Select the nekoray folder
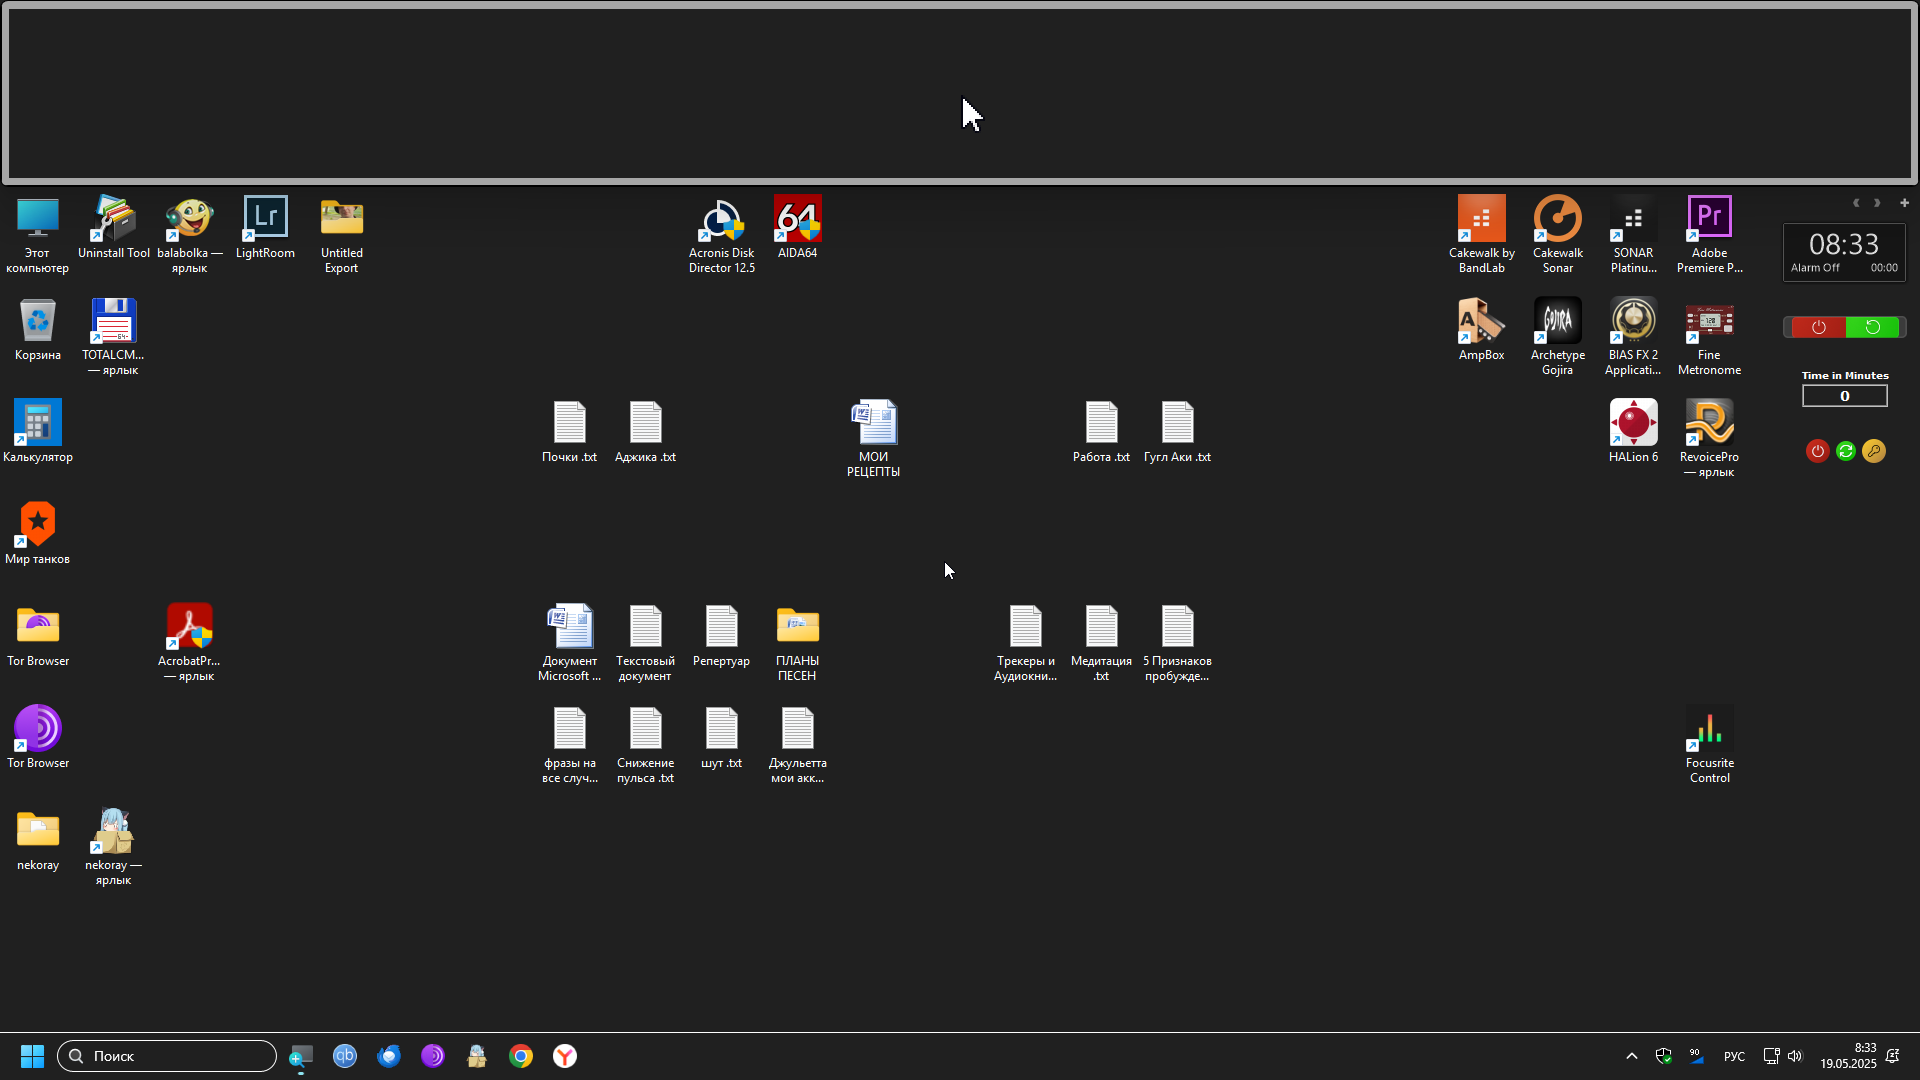Viewport: 1920px width, 1080px height. click(37, 839)
